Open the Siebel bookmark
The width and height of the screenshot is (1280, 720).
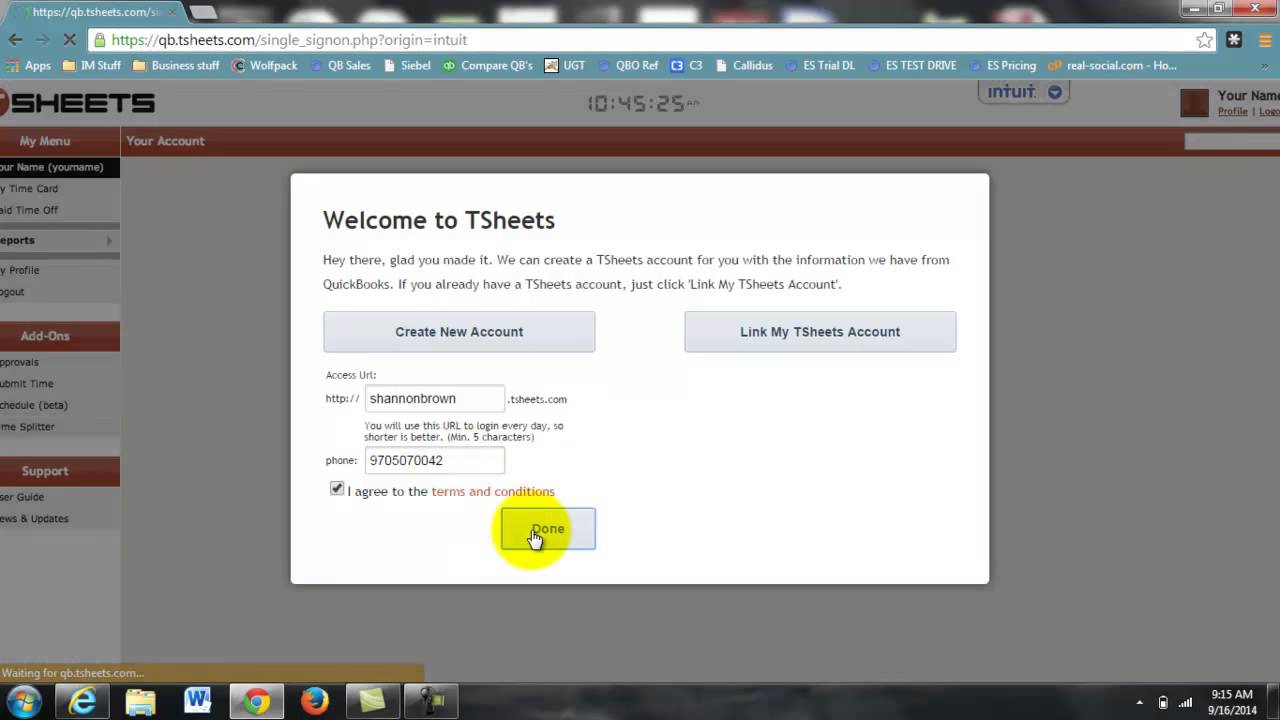tap(407, 65)
